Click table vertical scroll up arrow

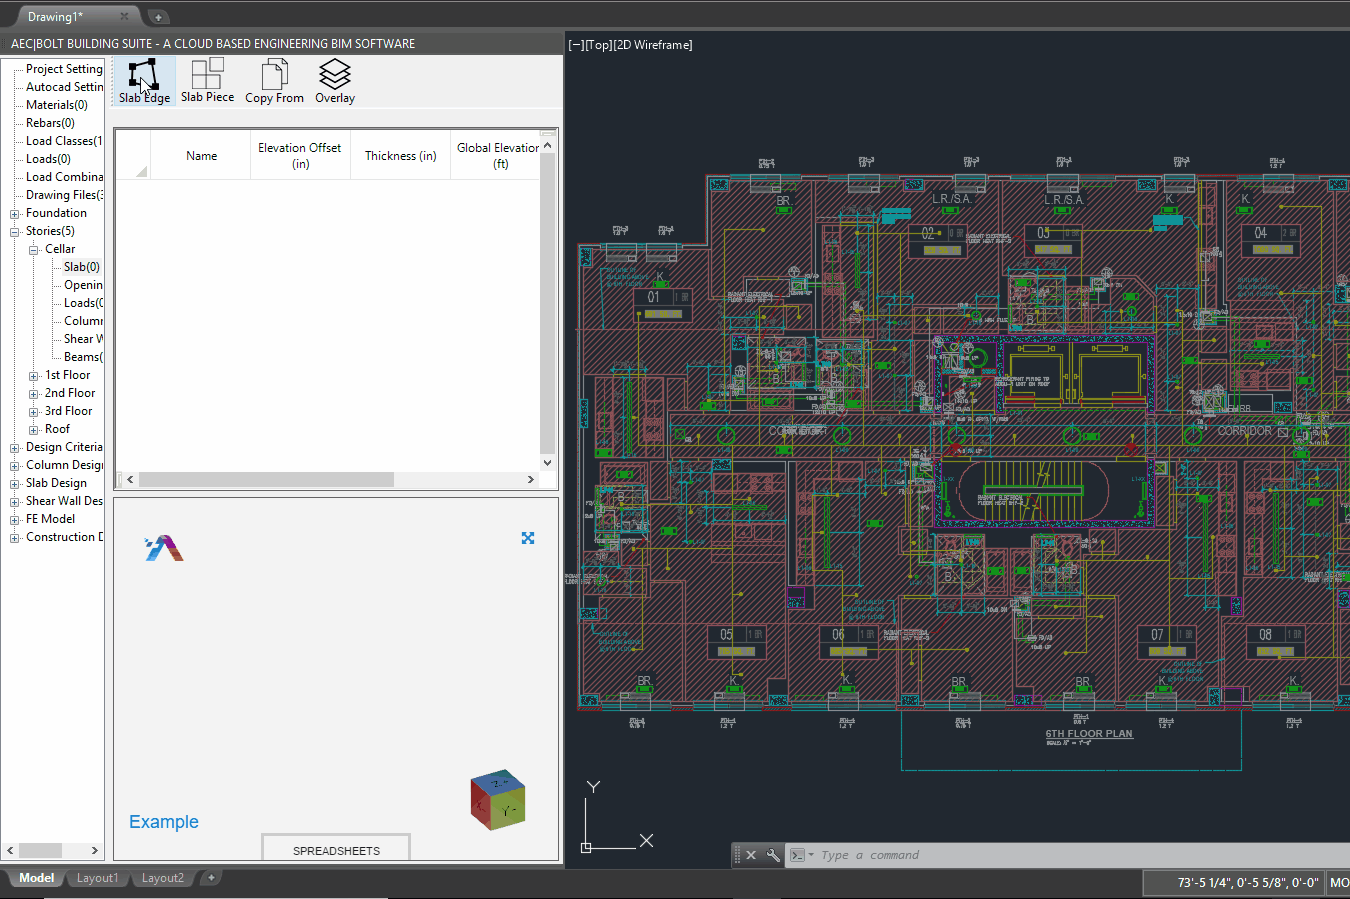547,146
